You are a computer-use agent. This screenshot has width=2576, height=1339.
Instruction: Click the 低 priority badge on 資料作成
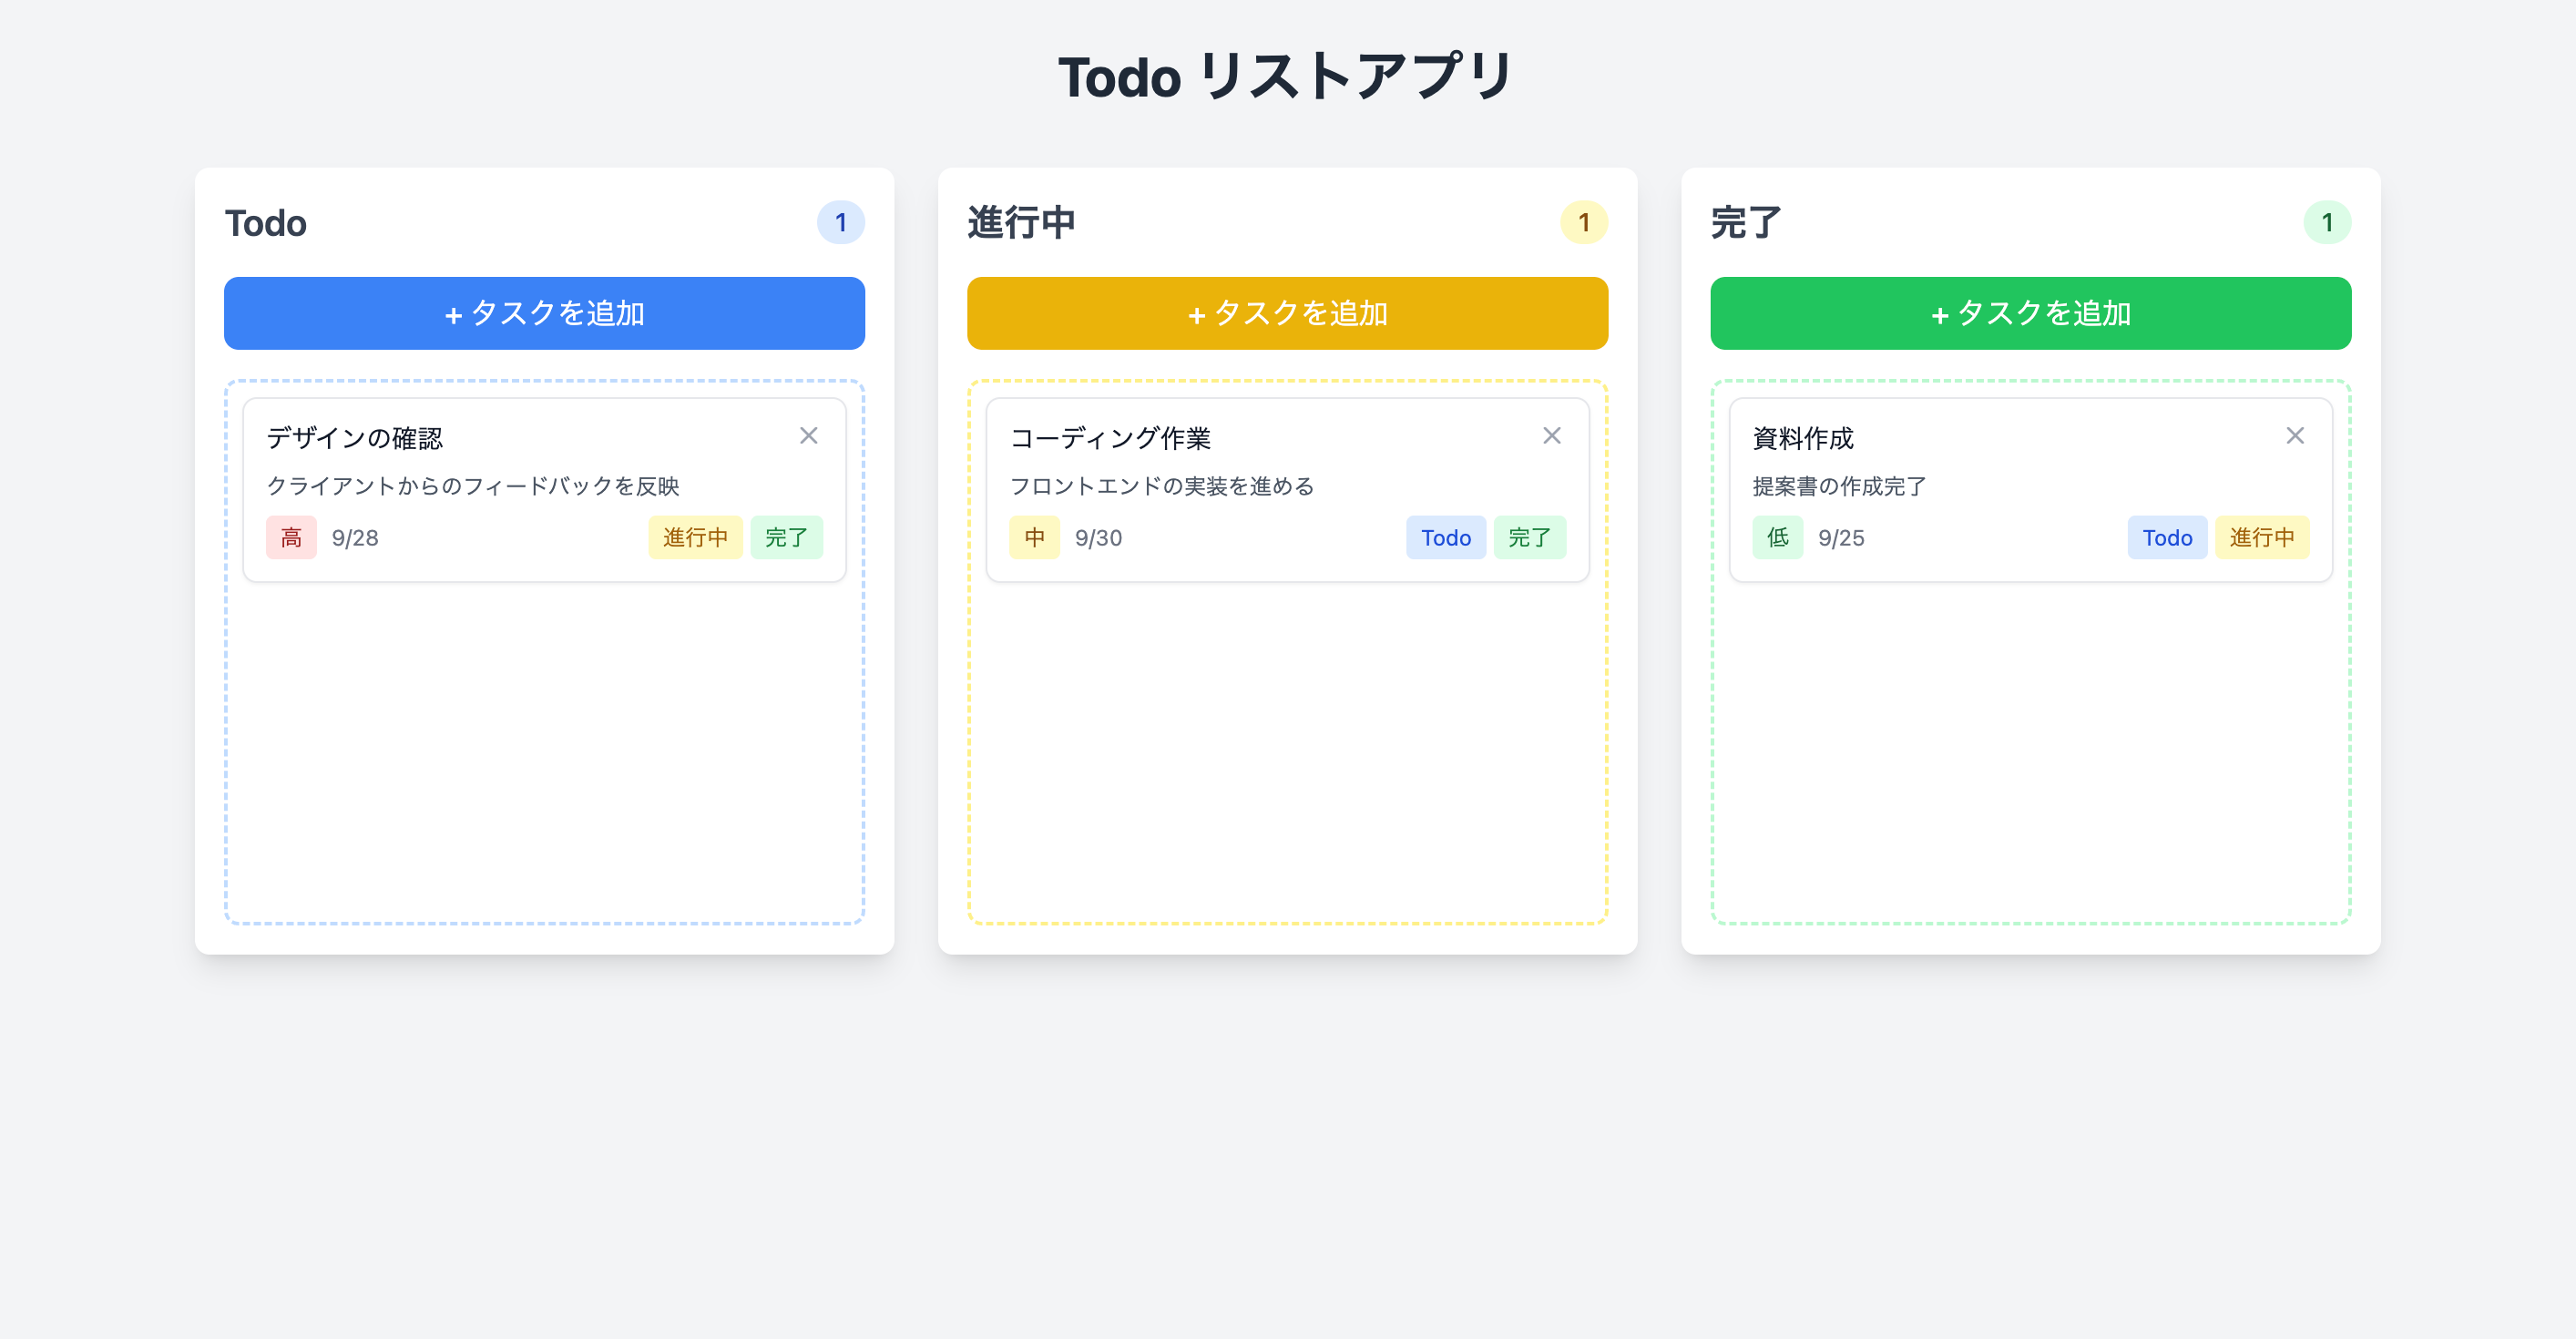1777,537
